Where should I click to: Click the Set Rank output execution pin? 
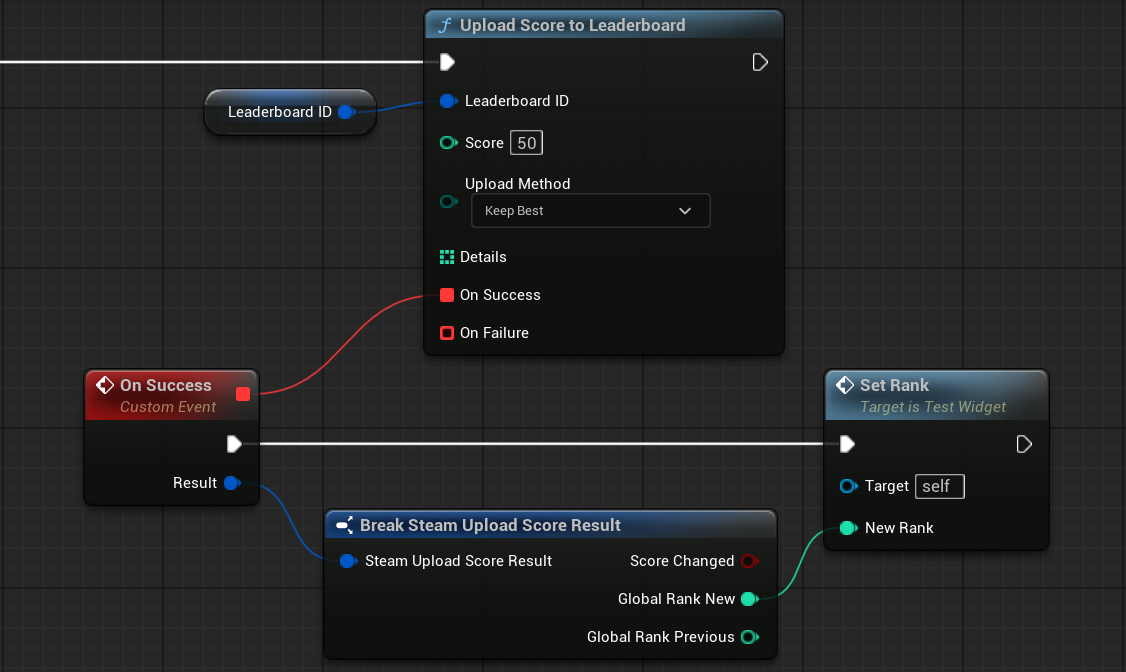tap(1024, 444)
